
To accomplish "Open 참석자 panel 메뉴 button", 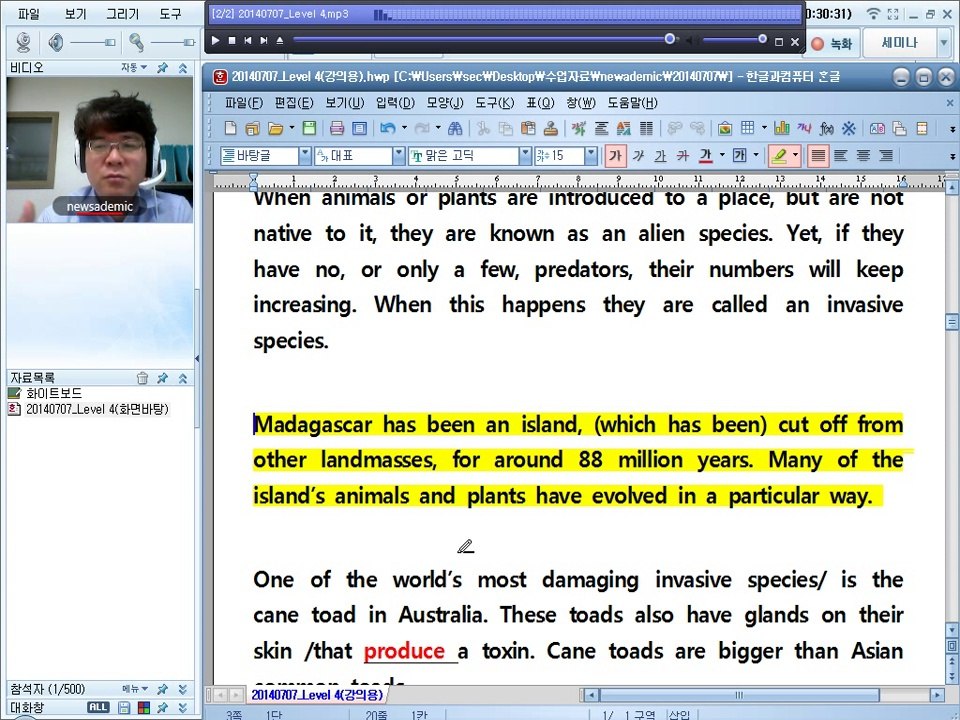I will tap(135, 689).
